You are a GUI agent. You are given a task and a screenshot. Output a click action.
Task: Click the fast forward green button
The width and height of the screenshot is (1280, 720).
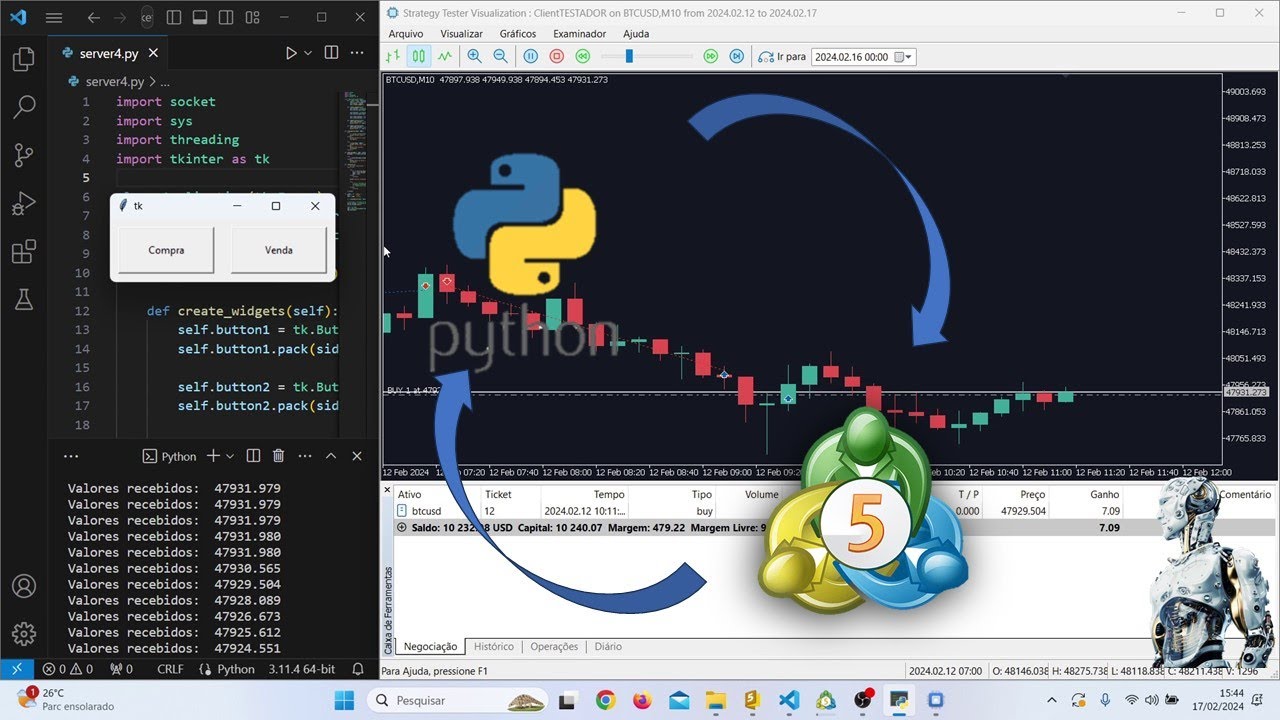711,57
